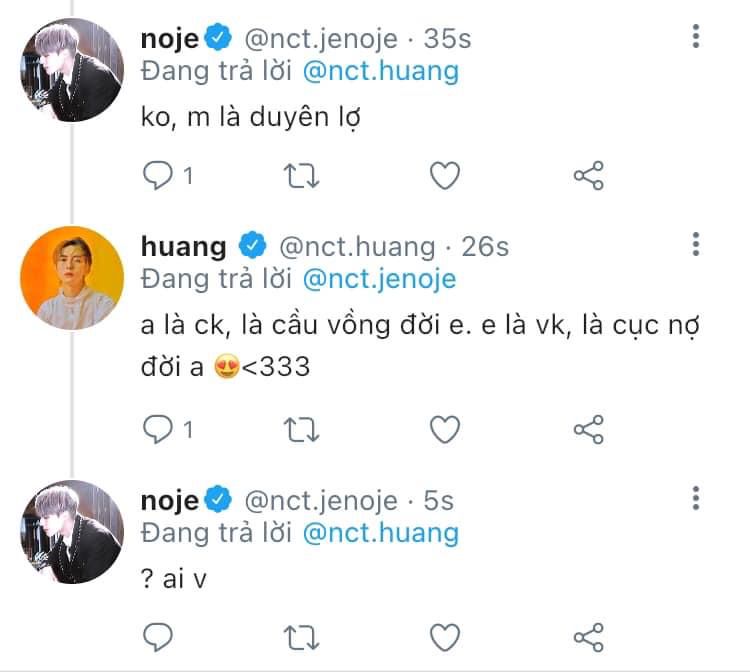Open more options for noje's 35s tweet
Viewport: 750px width, 672px height.
click(x=696, y=36)
